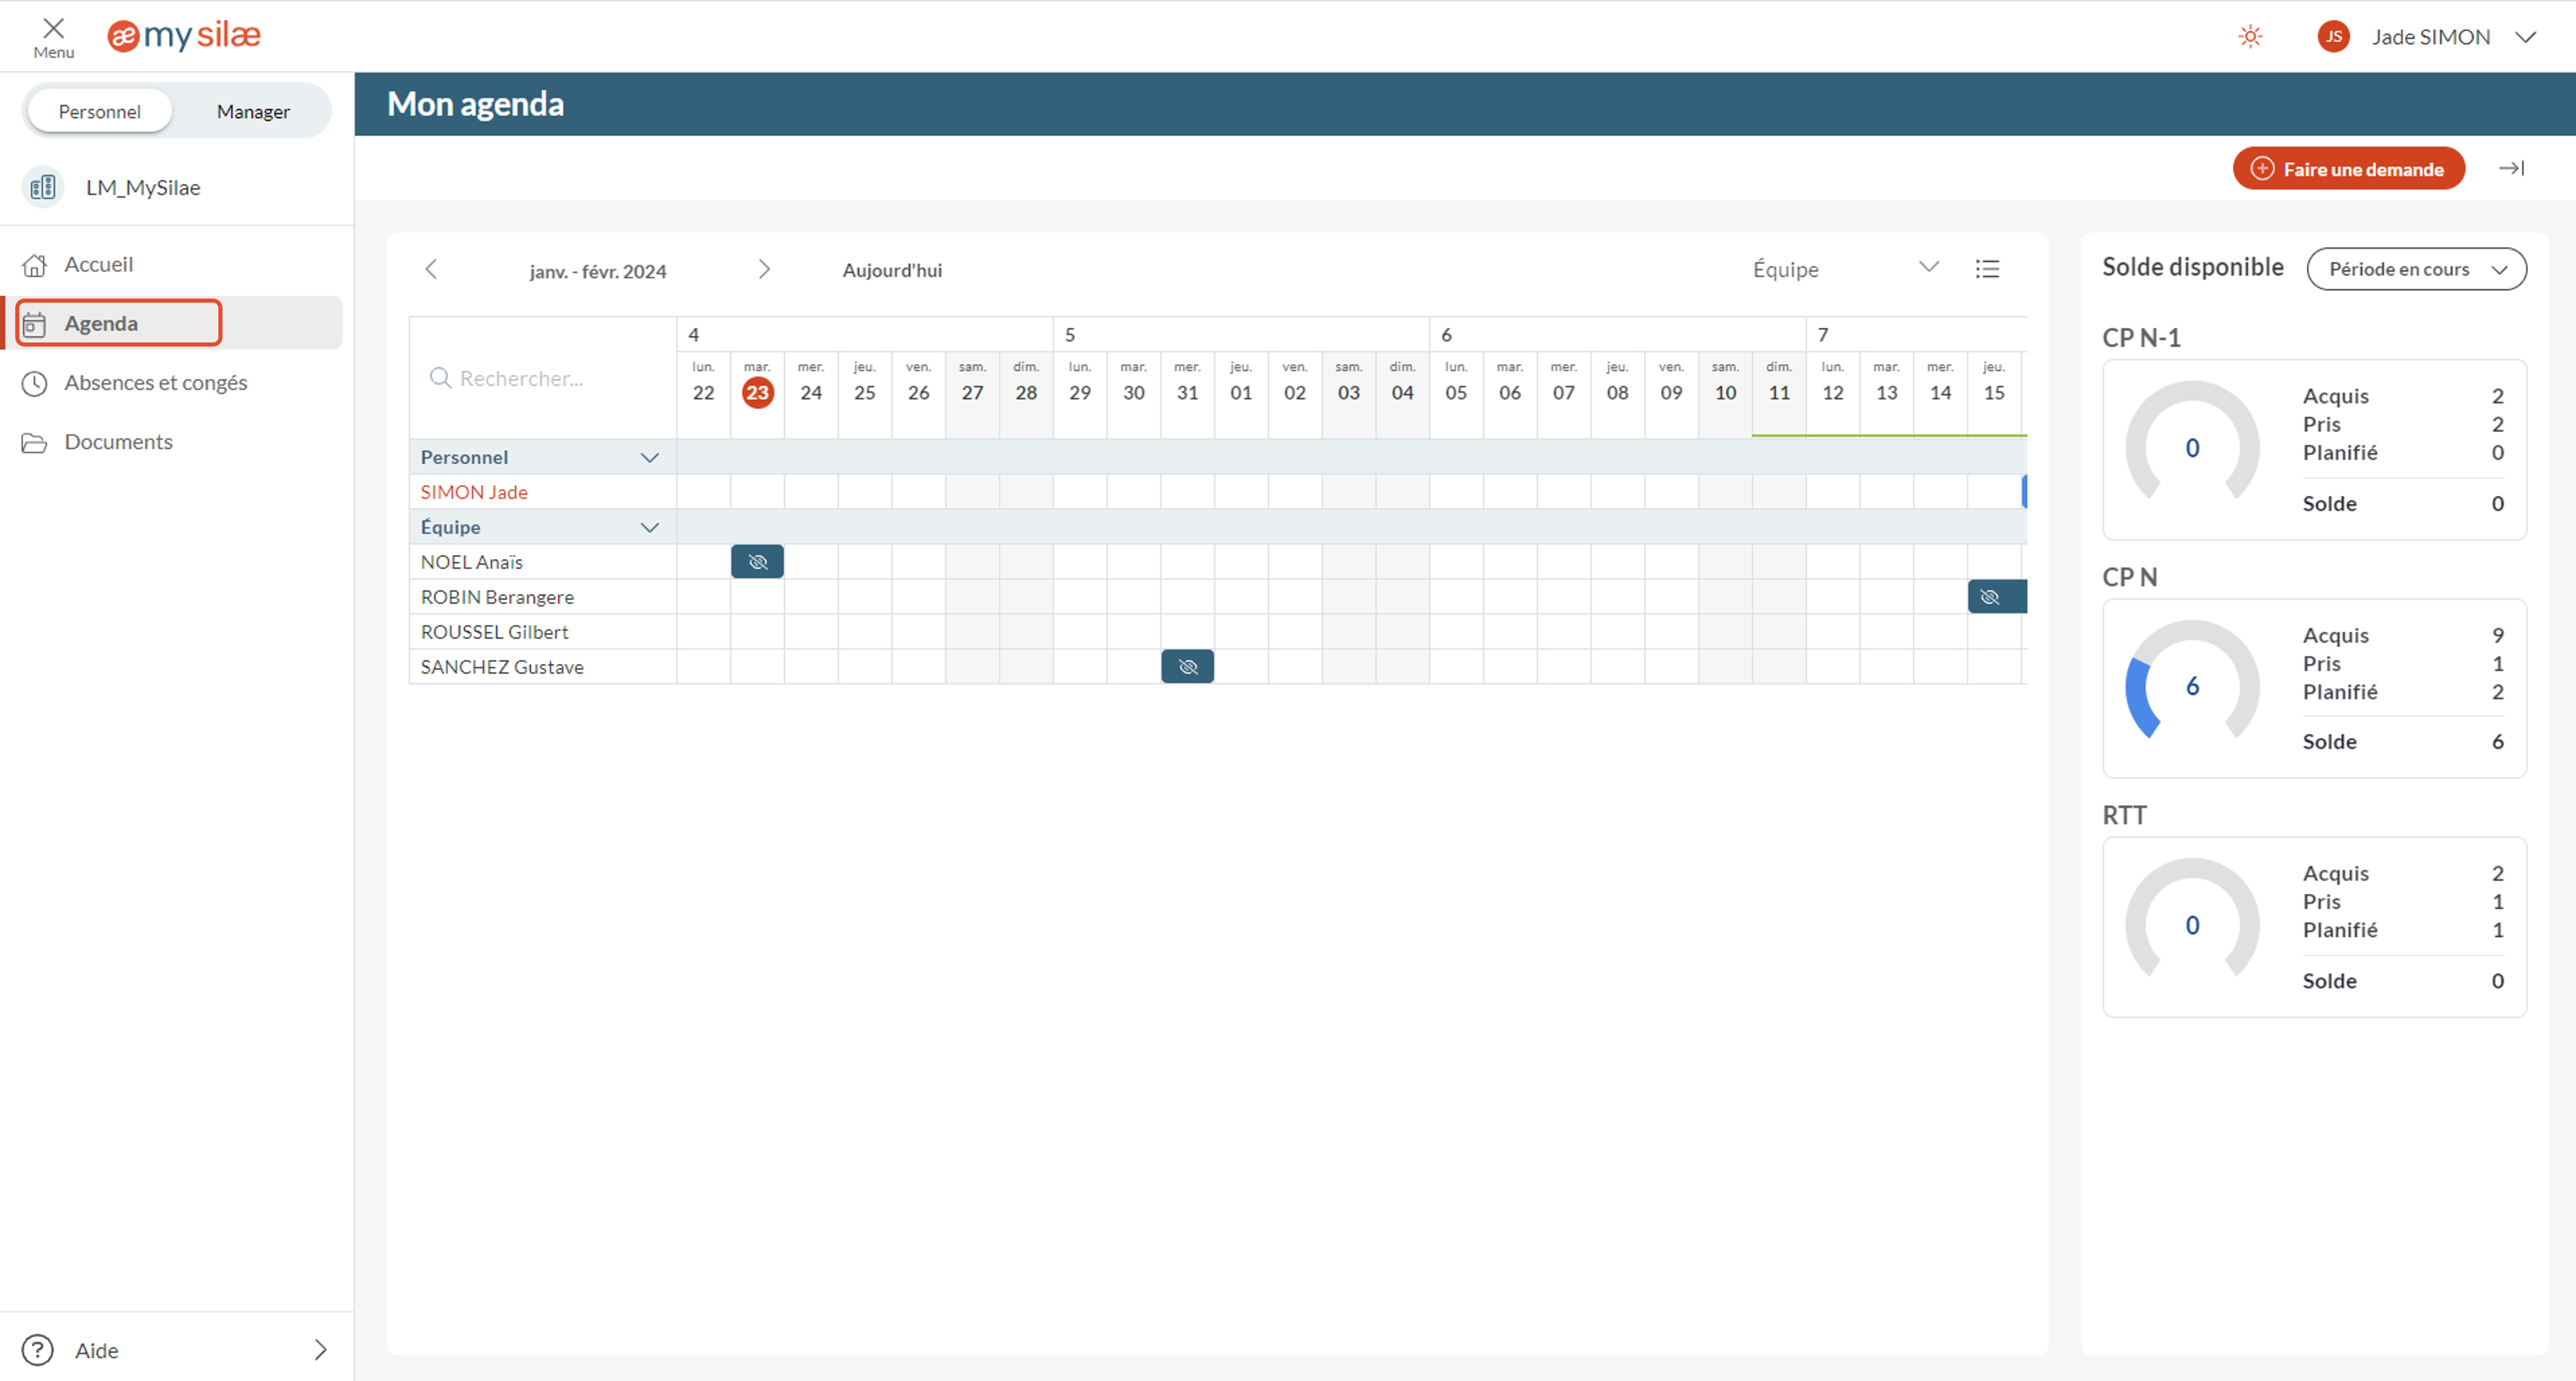Image resolution: width=2576 pixels, height=1381 pixels.
Task: Go to previous period arrow
Action: click(x=431, y=270)
